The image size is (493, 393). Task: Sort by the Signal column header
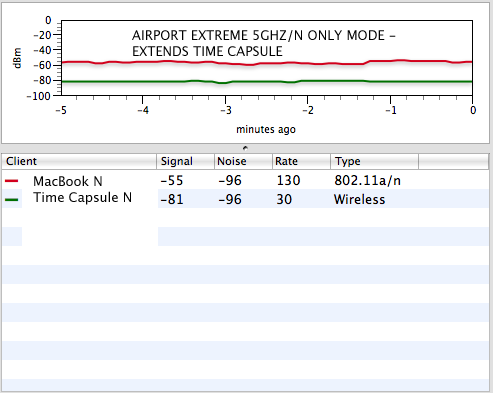point(185,161)
